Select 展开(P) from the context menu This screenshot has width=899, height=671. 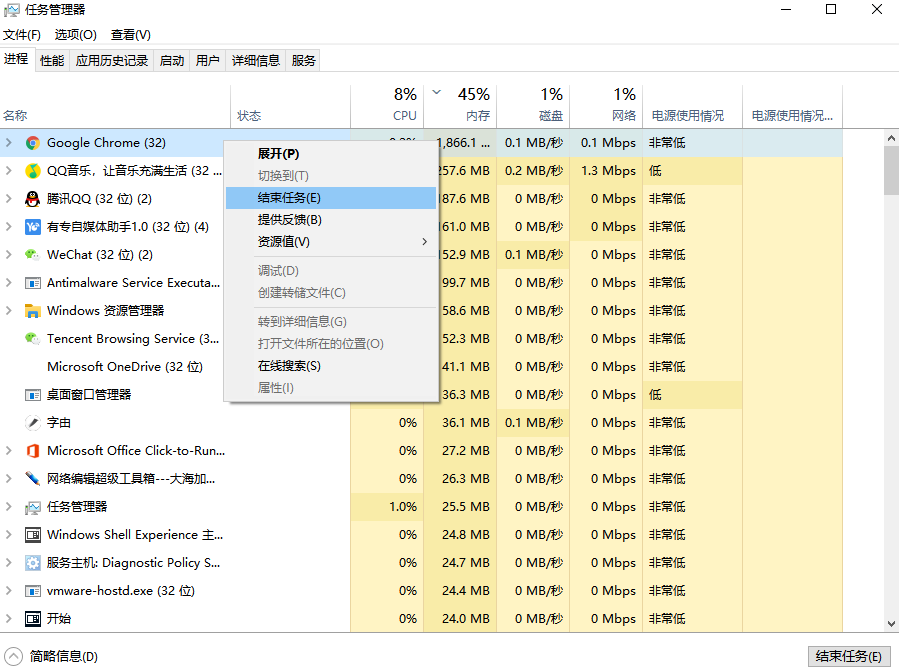point(331,154)
